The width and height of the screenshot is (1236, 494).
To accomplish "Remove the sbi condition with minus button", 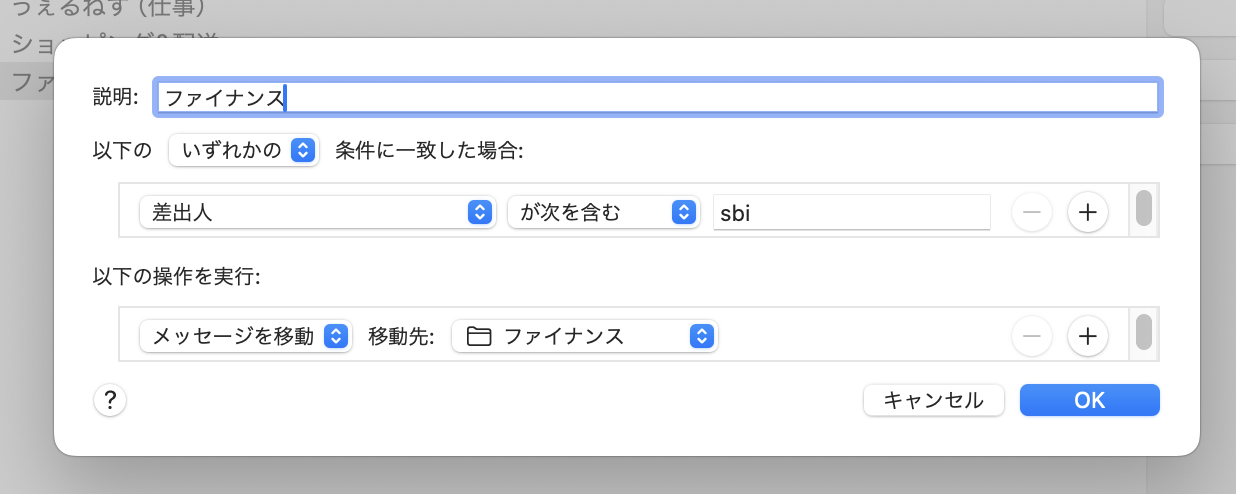I will point(1032,212).
